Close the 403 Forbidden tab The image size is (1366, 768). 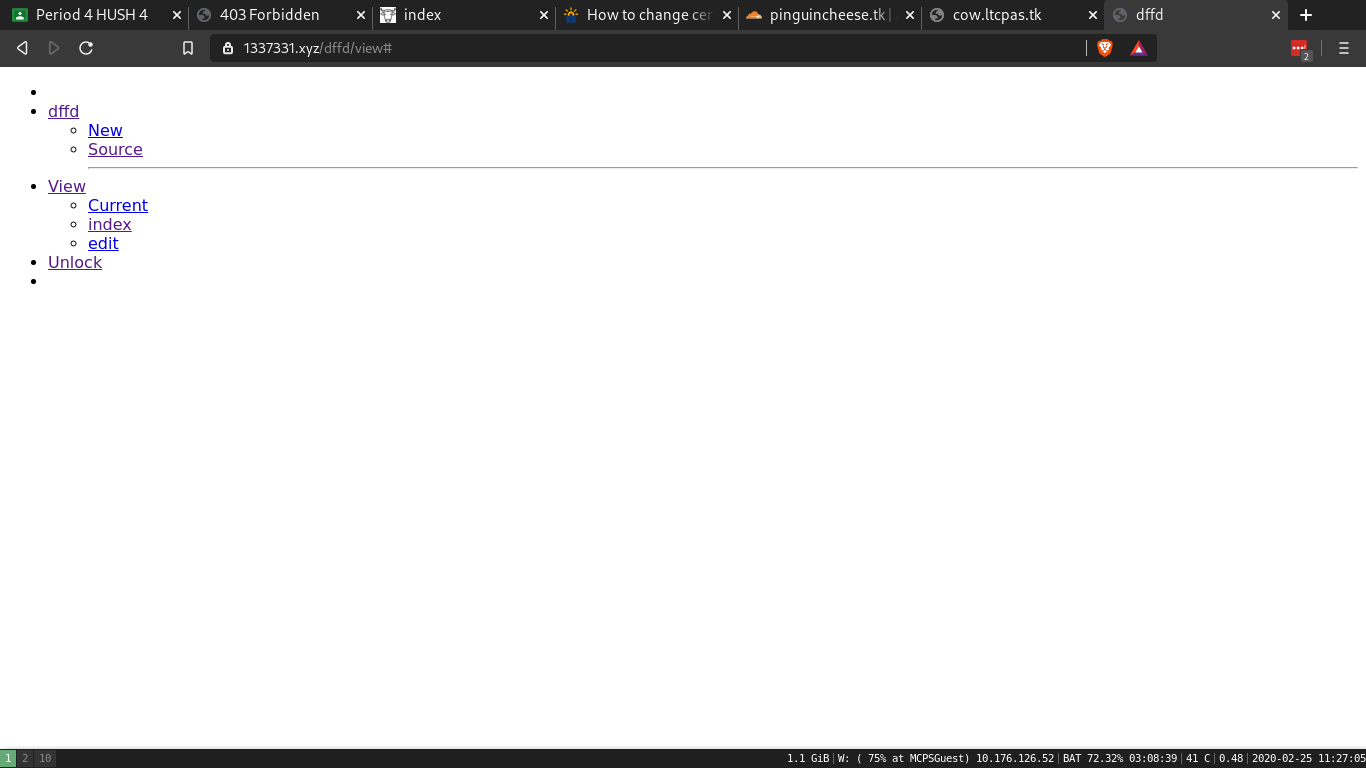(x=361, y=15)
